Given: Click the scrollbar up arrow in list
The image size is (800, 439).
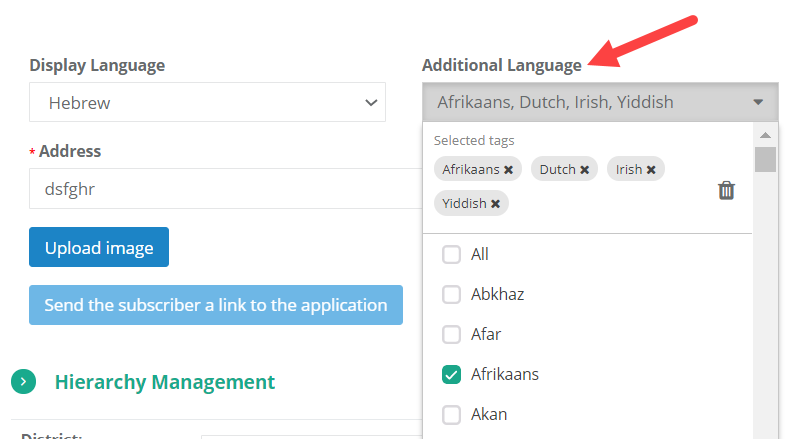Looking at the screenshot, I should pyautogui.click(x=765, y=135).
